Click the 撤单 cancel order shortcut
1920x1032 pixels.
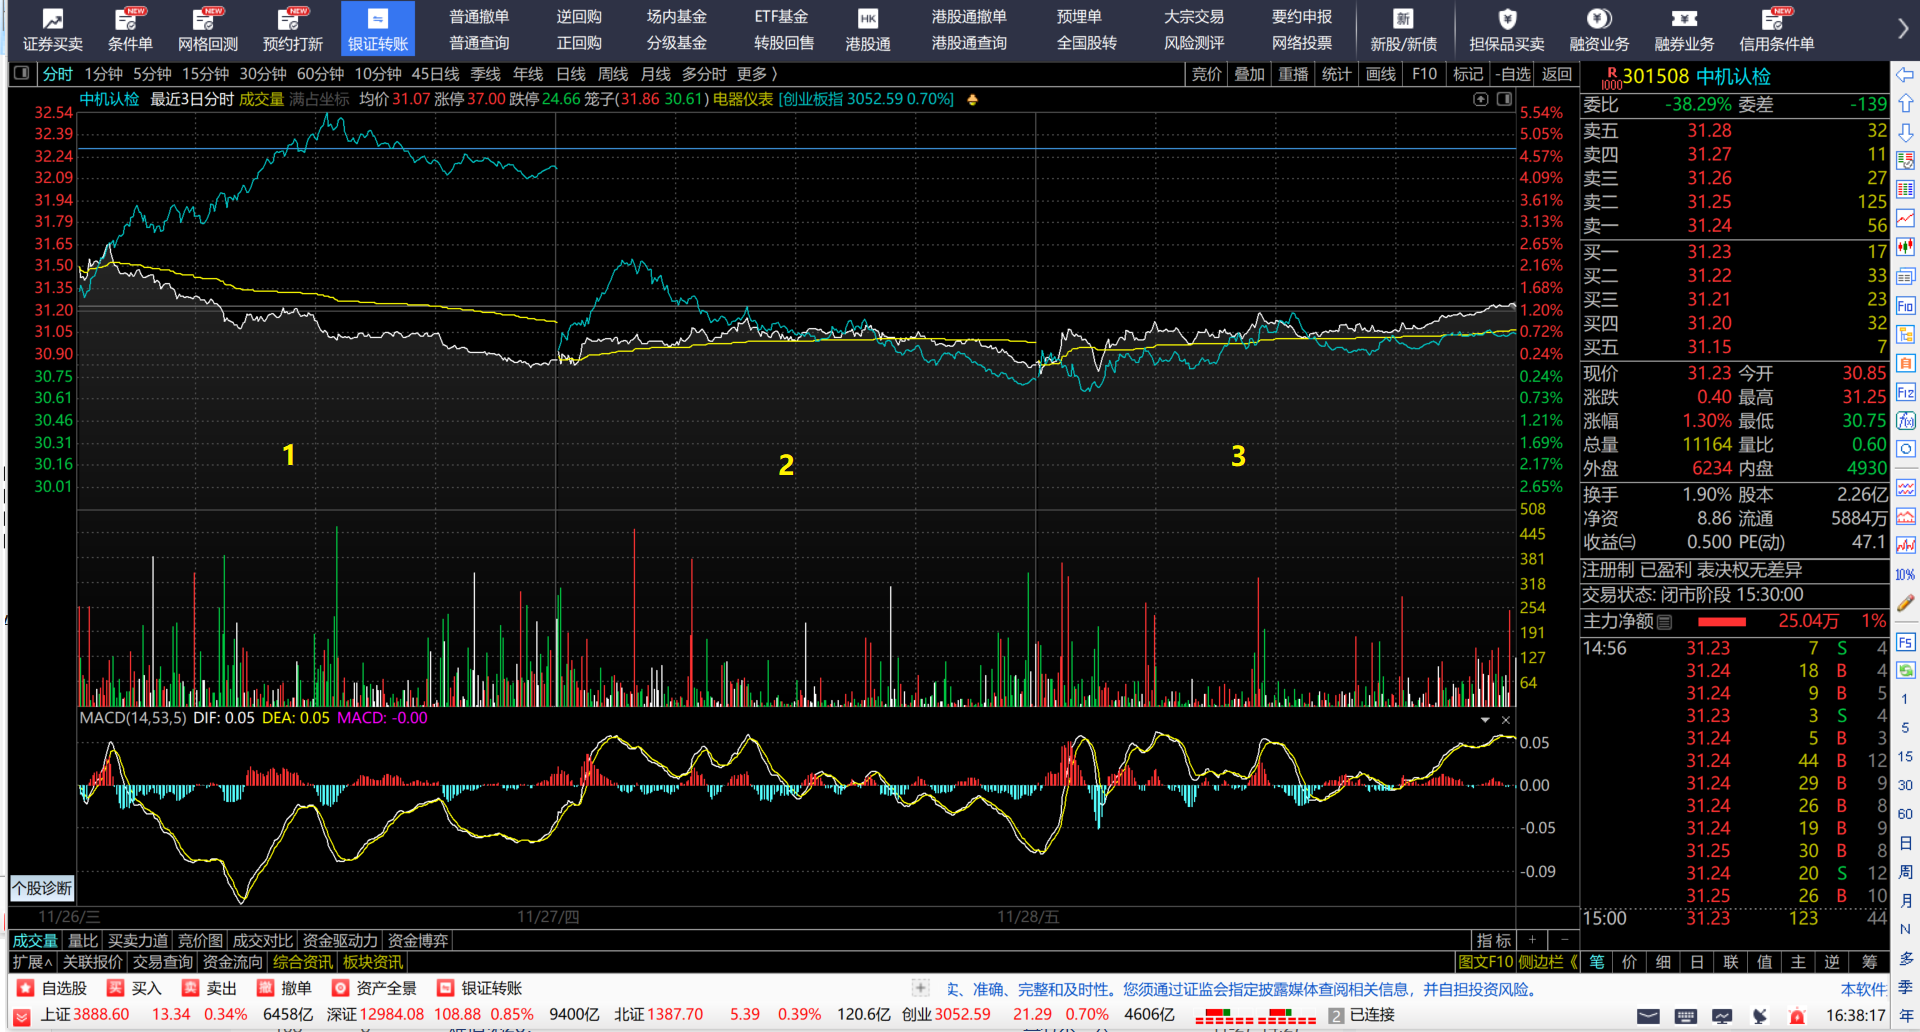coord(284,988)
